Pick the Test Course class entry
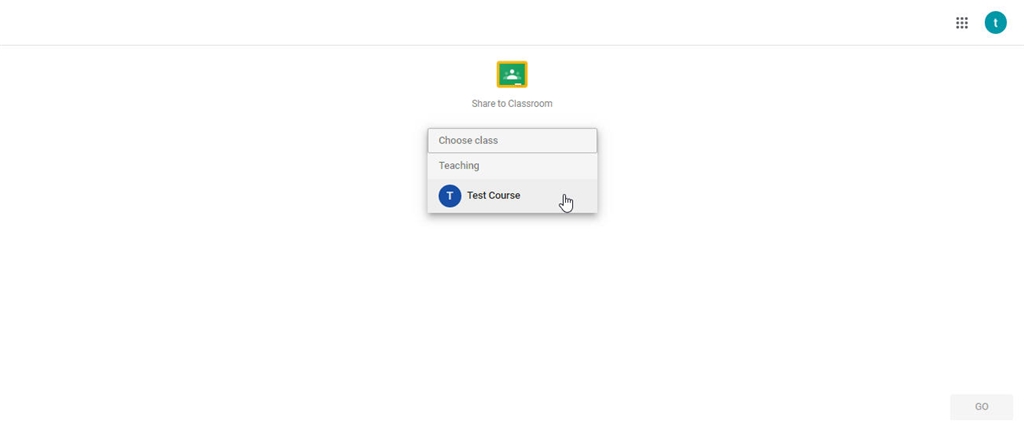Viewport: 1024px width, 435px height. click(512, 196)
